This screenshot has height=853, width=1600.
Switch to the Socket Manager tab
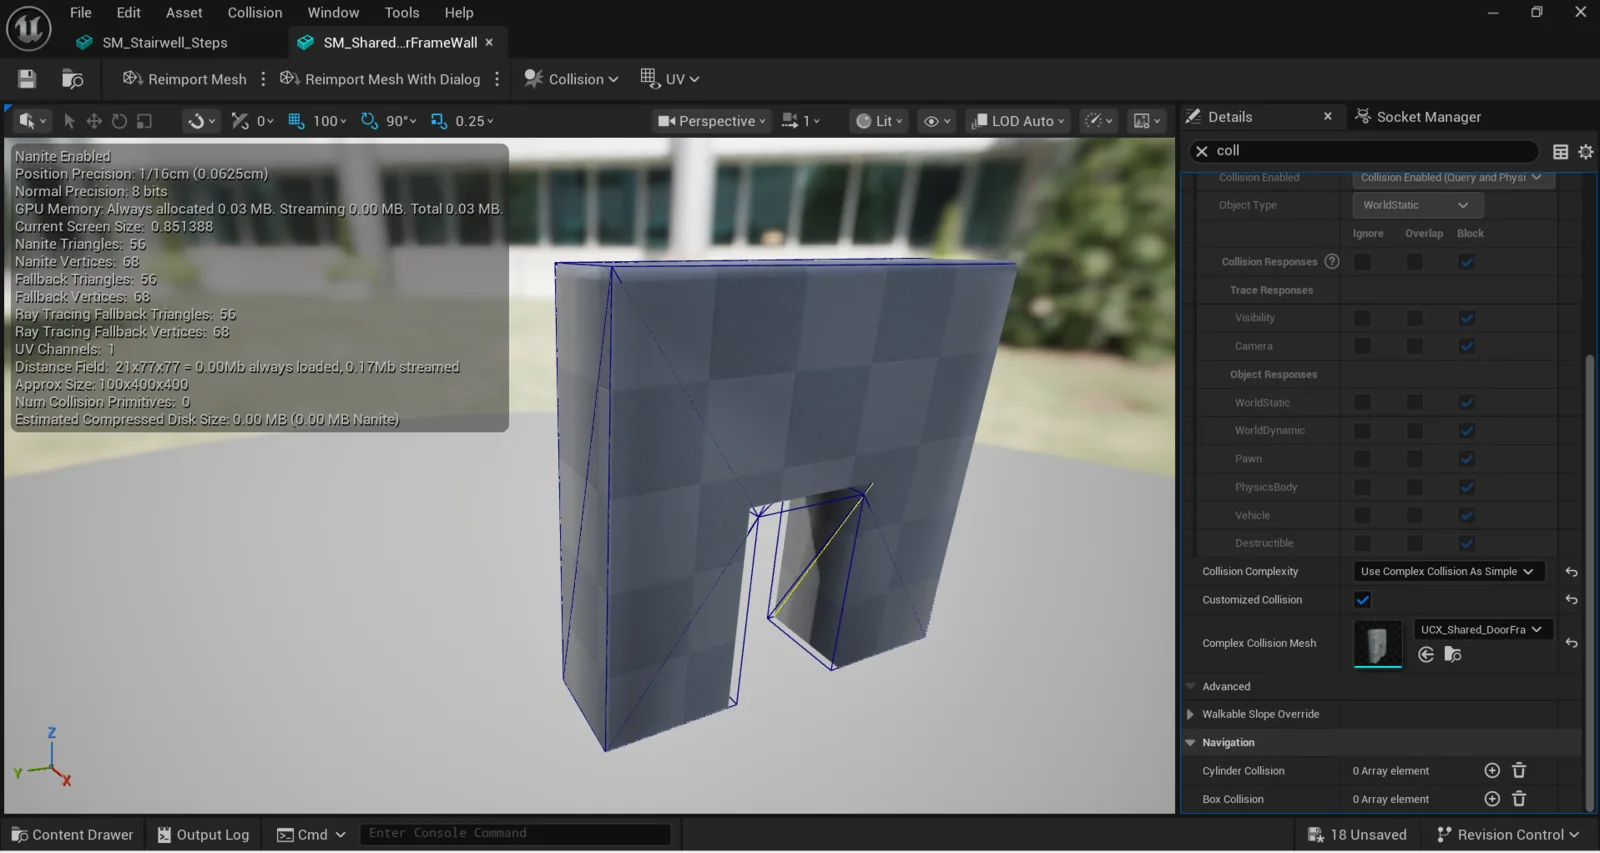1418,117
